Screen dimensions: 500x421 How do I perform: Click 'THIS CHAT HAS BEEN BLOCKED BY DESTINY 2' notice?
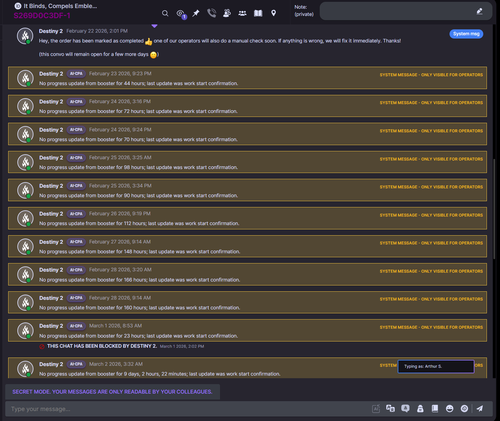(x=102, y=346)
